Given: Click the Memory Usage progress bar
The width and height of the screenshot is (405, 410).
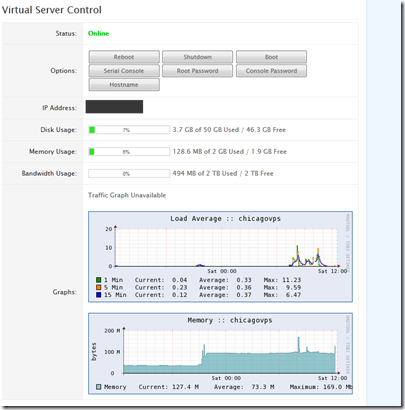Looking at the screenshot, I should pyautogui.click(x=129, y=152).
